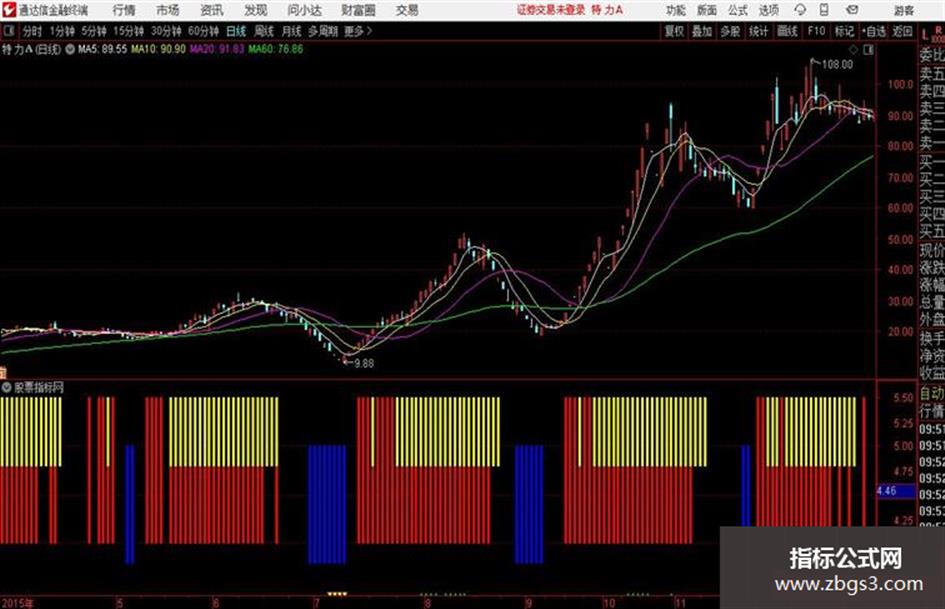Image resolution: width=945 pixels, height=609 pixels.
Task: Click the 4.46 indicator value marker
Action: coord(896,491)
